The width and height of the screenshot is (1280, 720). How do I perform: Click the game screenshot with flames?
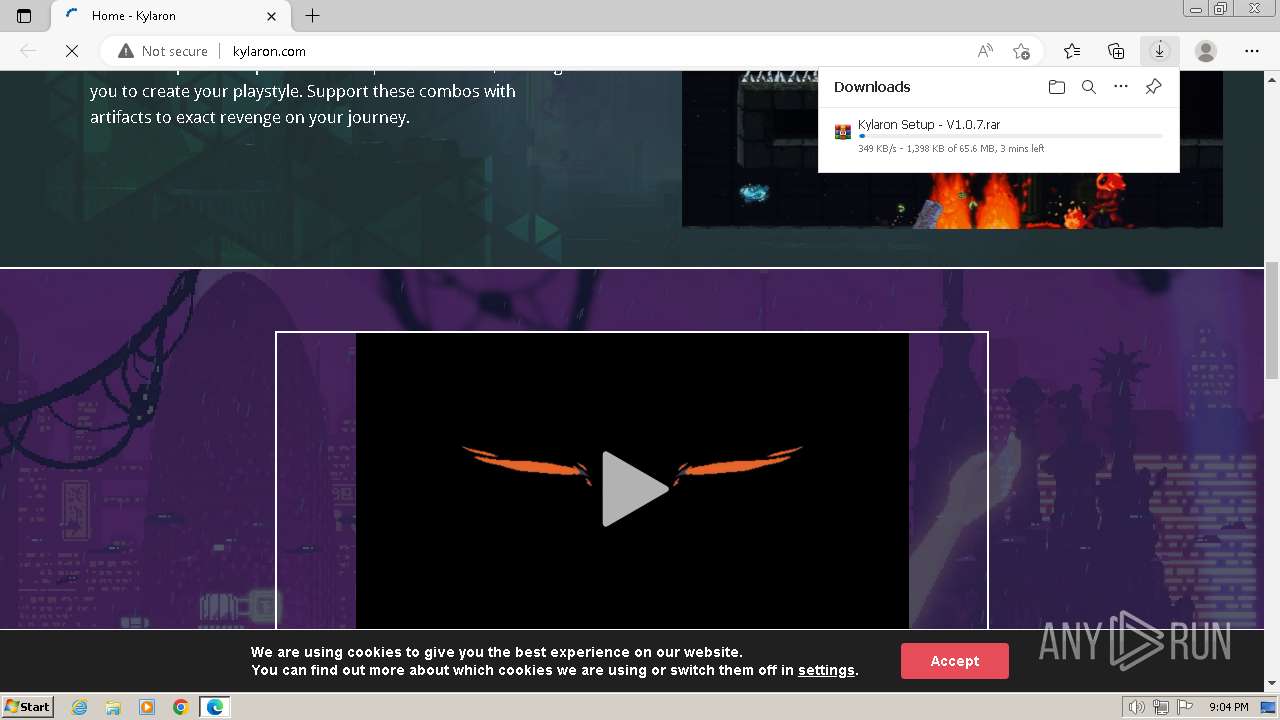[952, 149]
